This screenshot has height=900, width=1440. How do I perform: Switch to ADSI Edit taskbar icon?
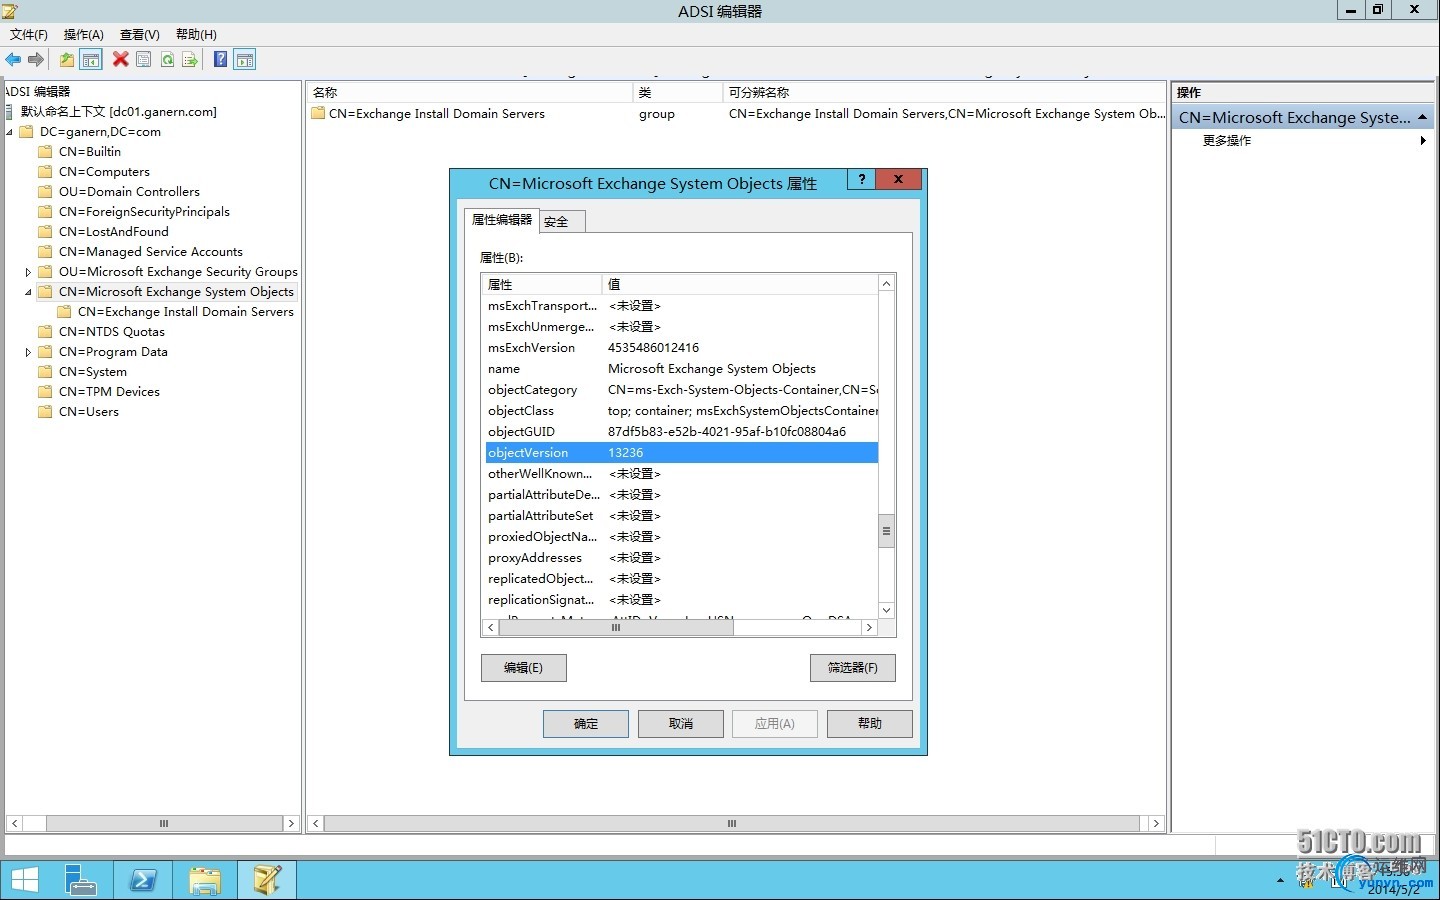click(266, 880)
